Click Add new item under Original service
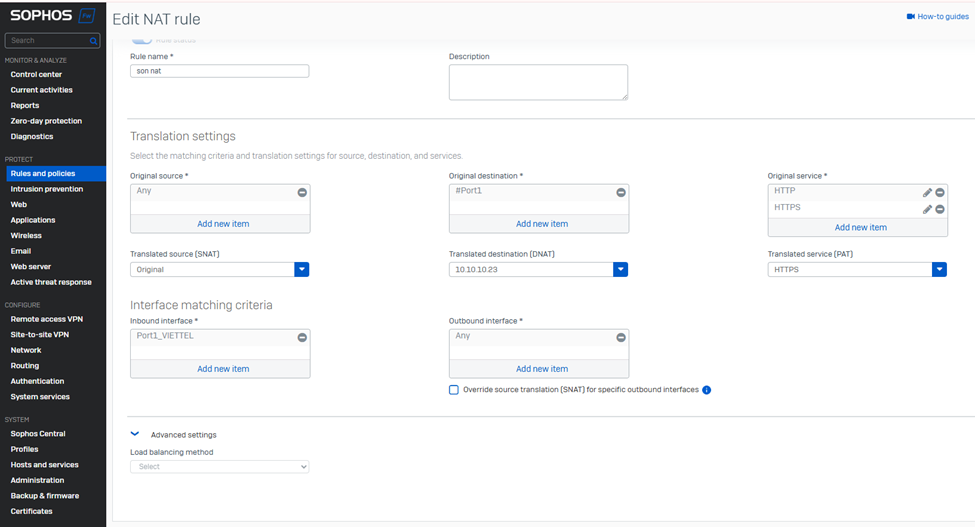Screen dimensions: 975x527 click(860, 227)
